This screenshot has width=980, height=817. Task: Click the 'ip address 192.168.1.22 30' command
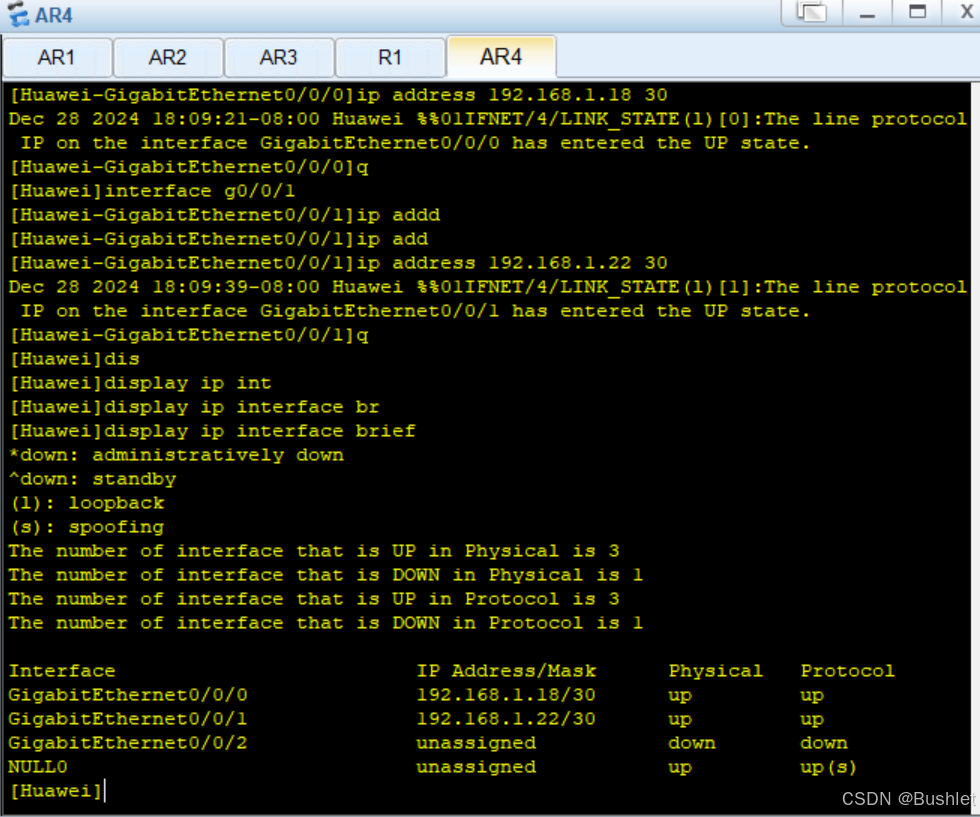(x=512, y=263)
